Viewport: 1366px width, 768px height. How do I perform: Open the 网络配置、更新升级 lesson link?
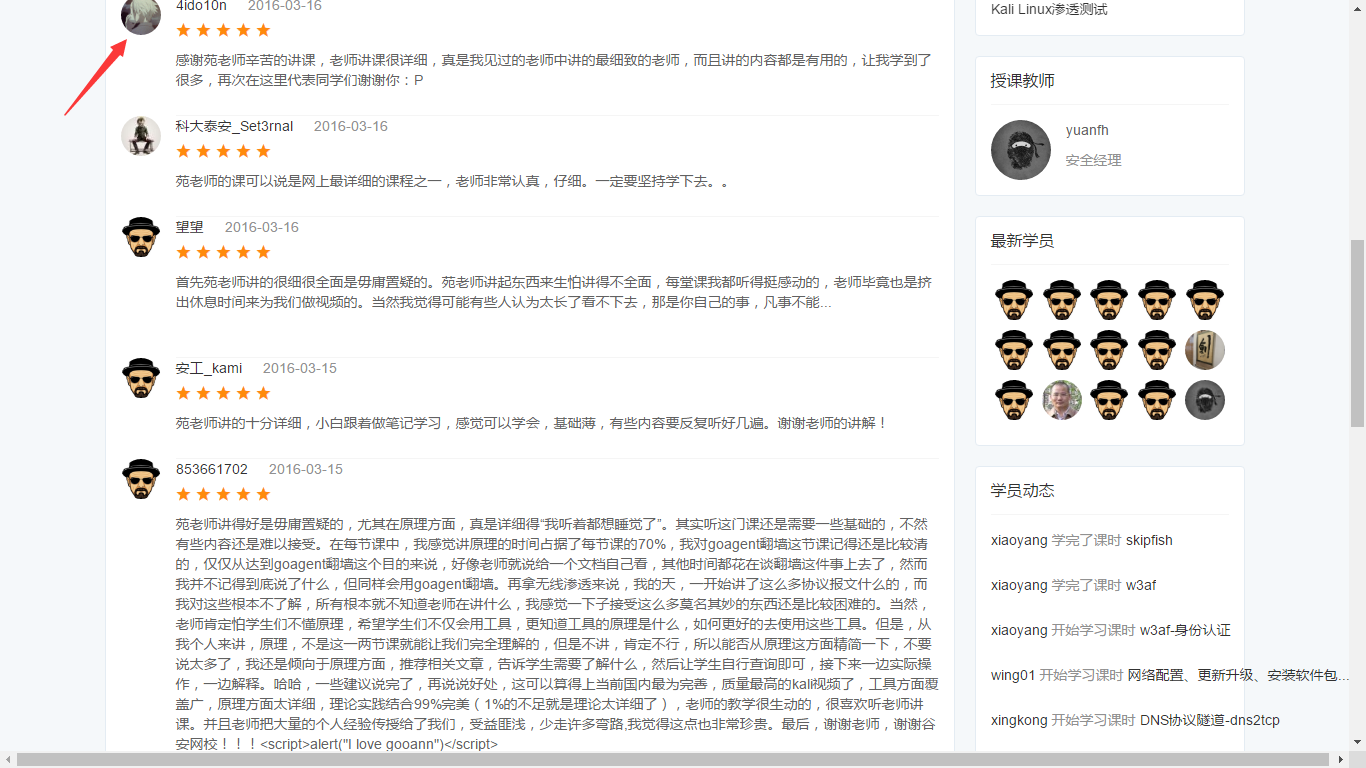click(1238, 675)
